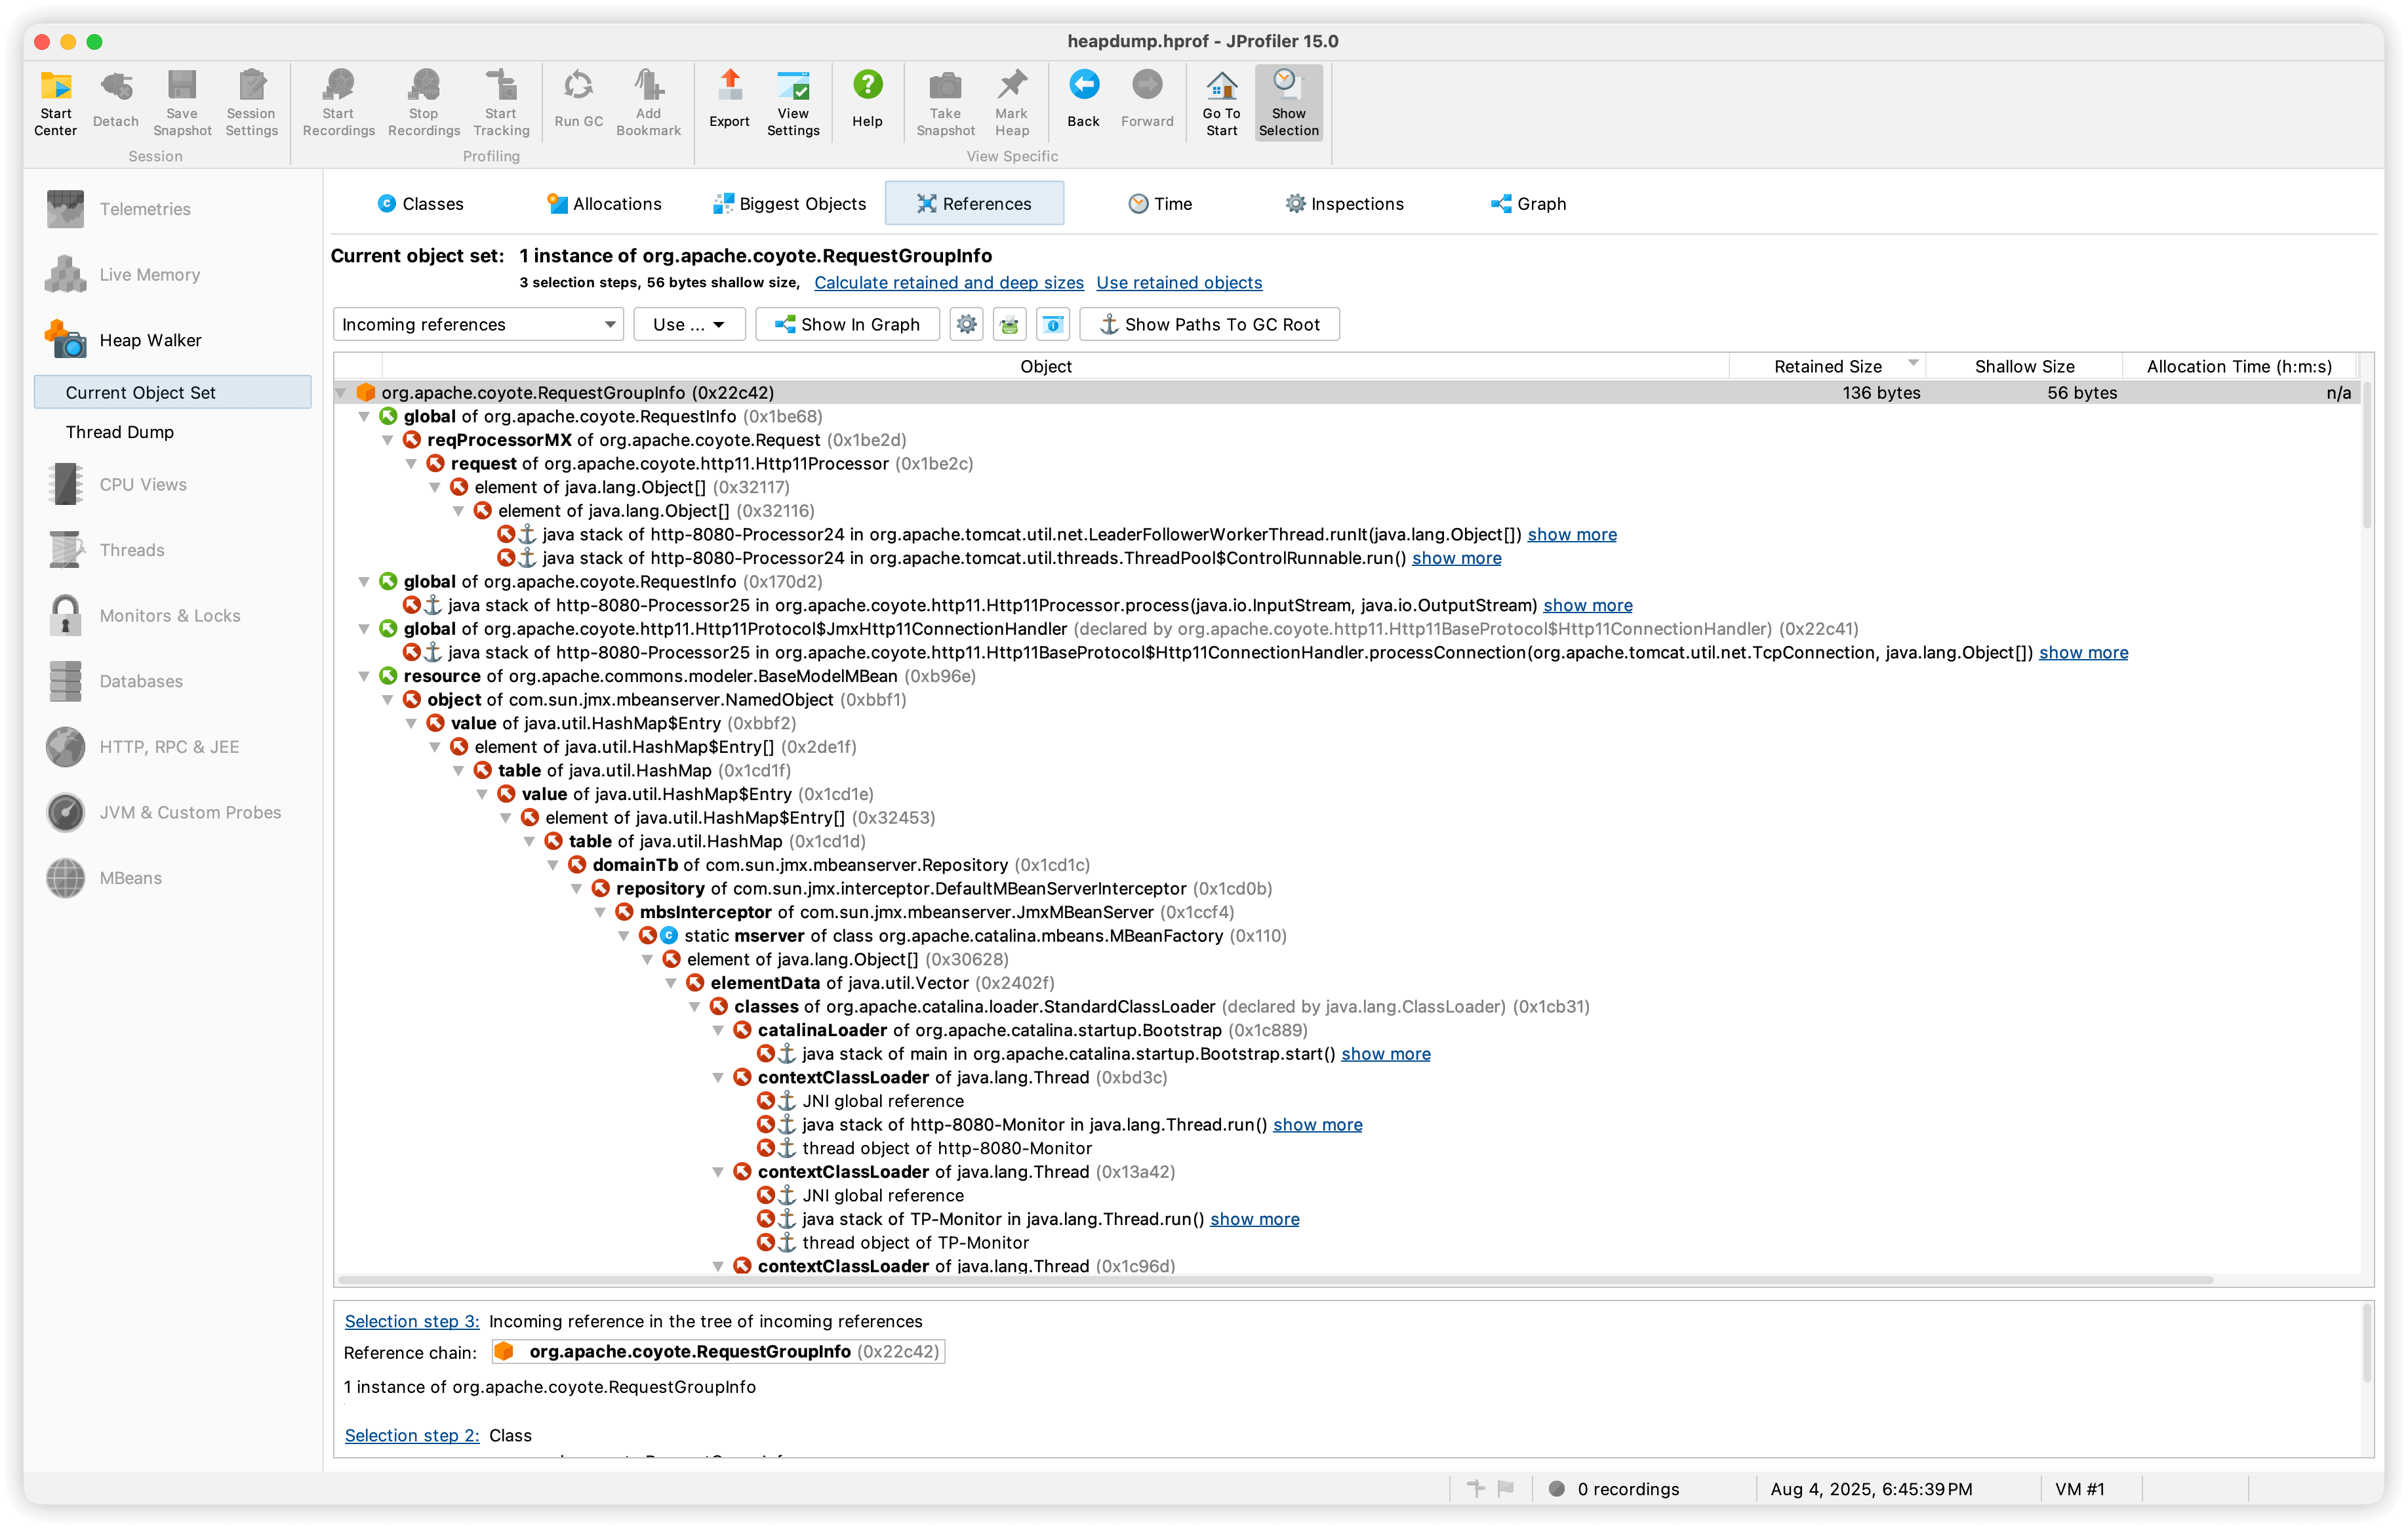2408x1528 pixels.
Task: Click the vertical scrollbar of references tree
Action: tap(2367, 455)
